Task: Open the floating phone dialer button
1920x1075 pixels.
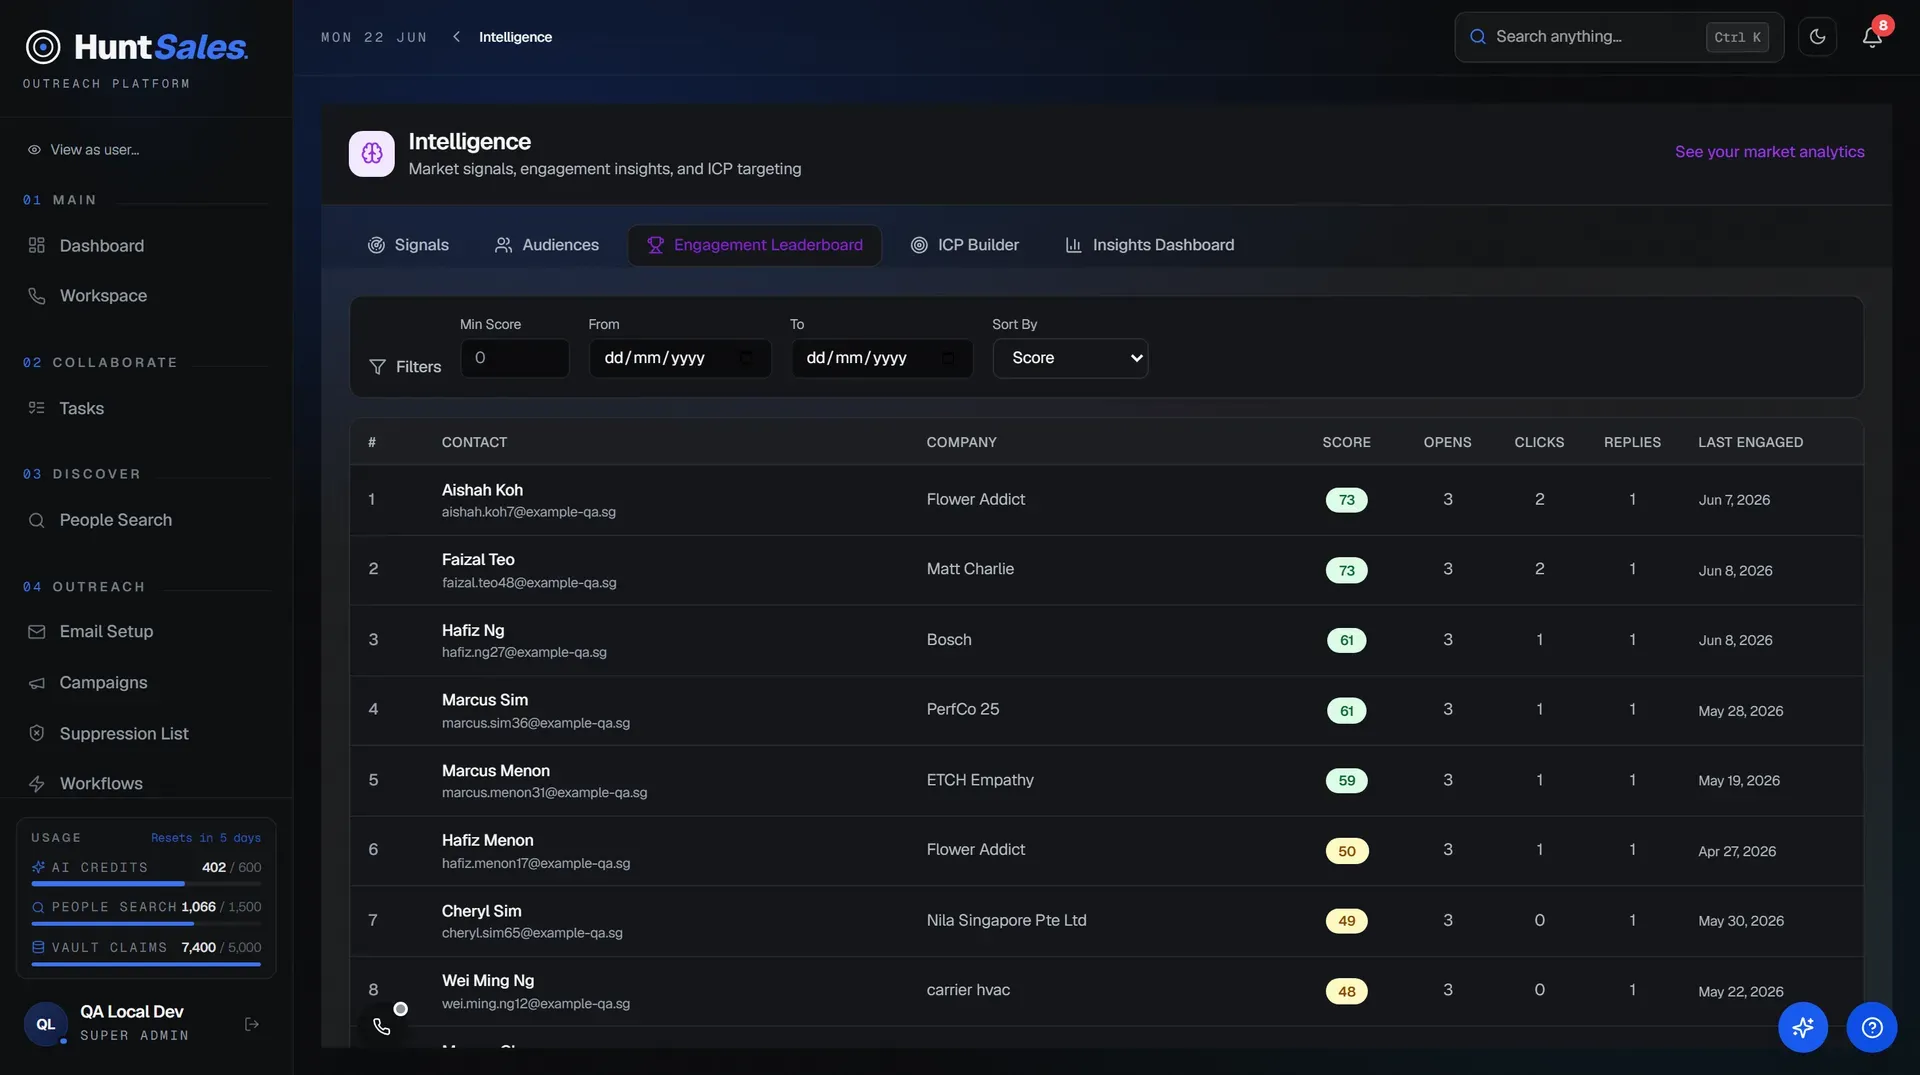Action: [x=382, y=1027]
